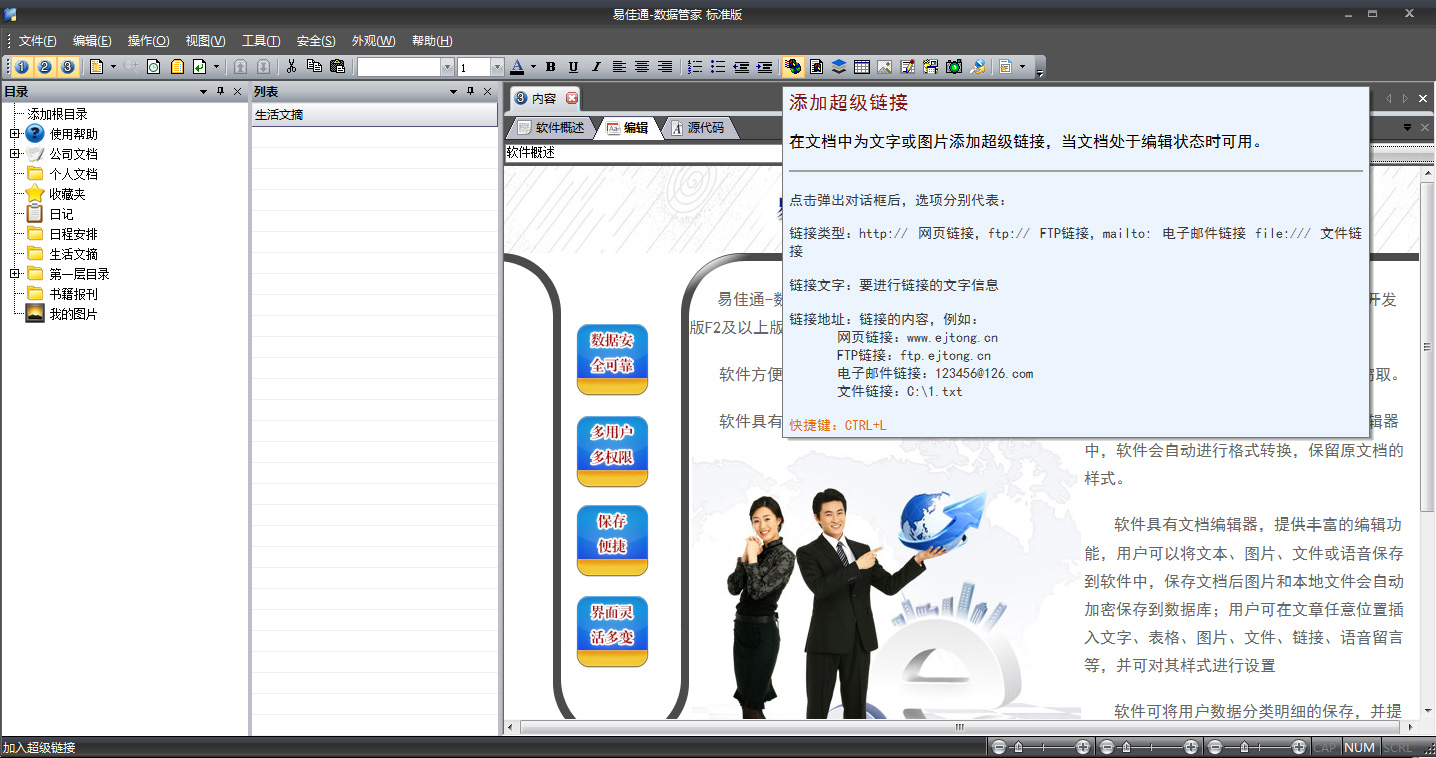Screen dimensions: 1436x758
Task: Open the font name dropdown
Action: (x=447, y=67)
